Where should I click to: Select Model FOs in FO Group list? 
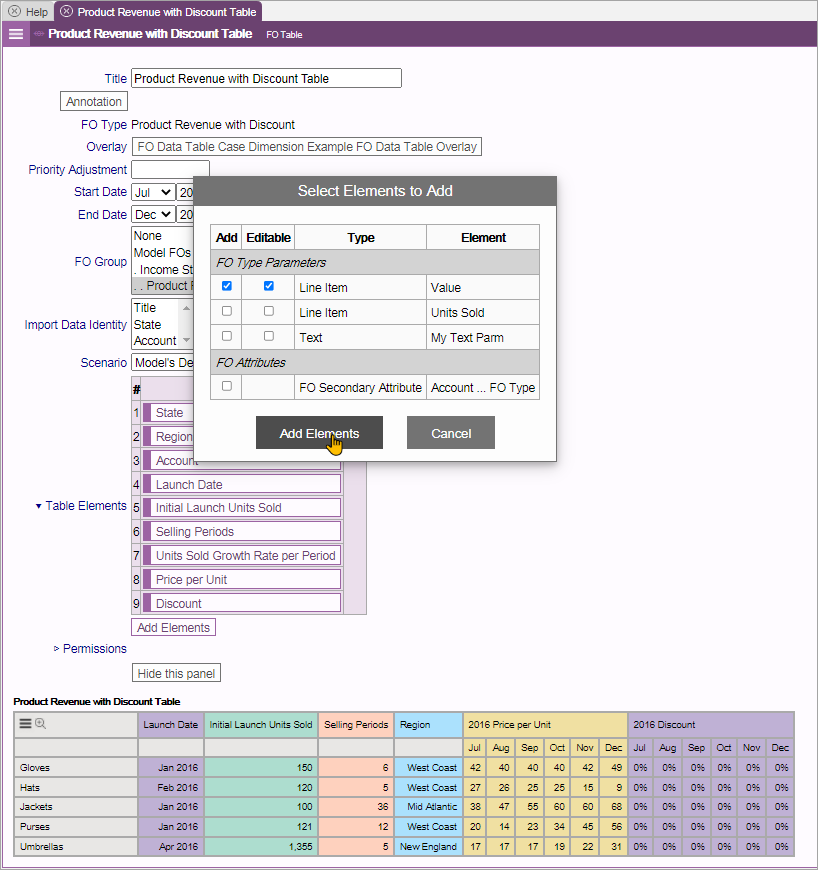pyautogui.click(x=162, y=252)
